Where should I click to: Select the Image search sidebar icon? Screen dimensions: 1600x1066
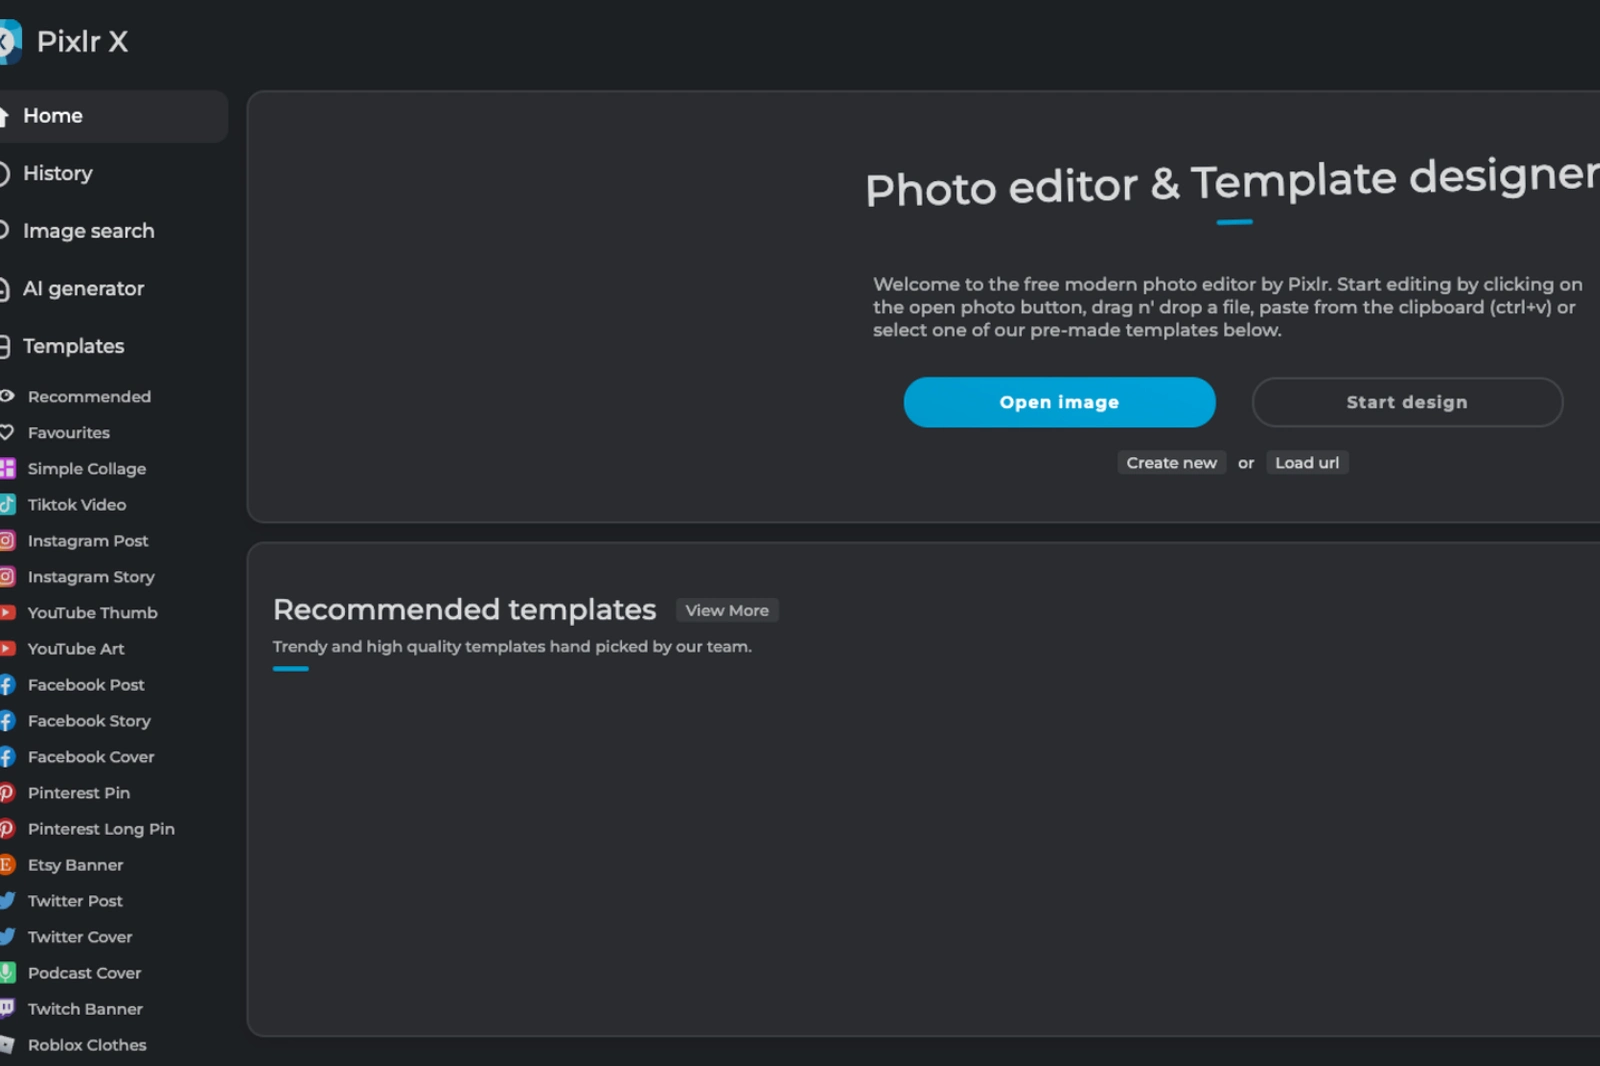point(5,230)
